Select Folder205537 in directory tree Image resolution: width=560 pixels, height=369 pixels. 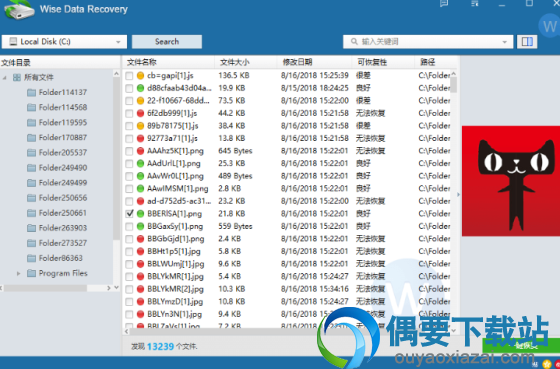[x=63, y=153]
